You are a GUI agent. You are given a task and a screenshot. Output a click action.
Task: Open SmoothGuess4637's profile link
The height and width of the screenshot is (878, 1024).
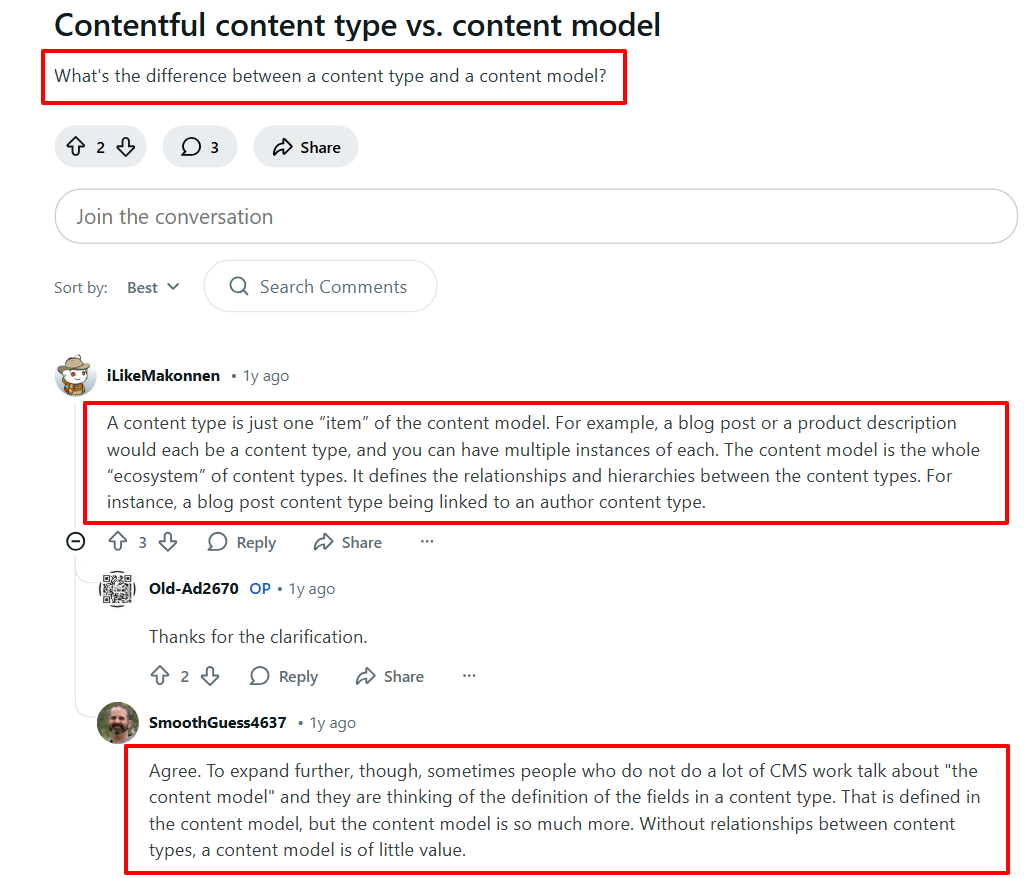217,722
